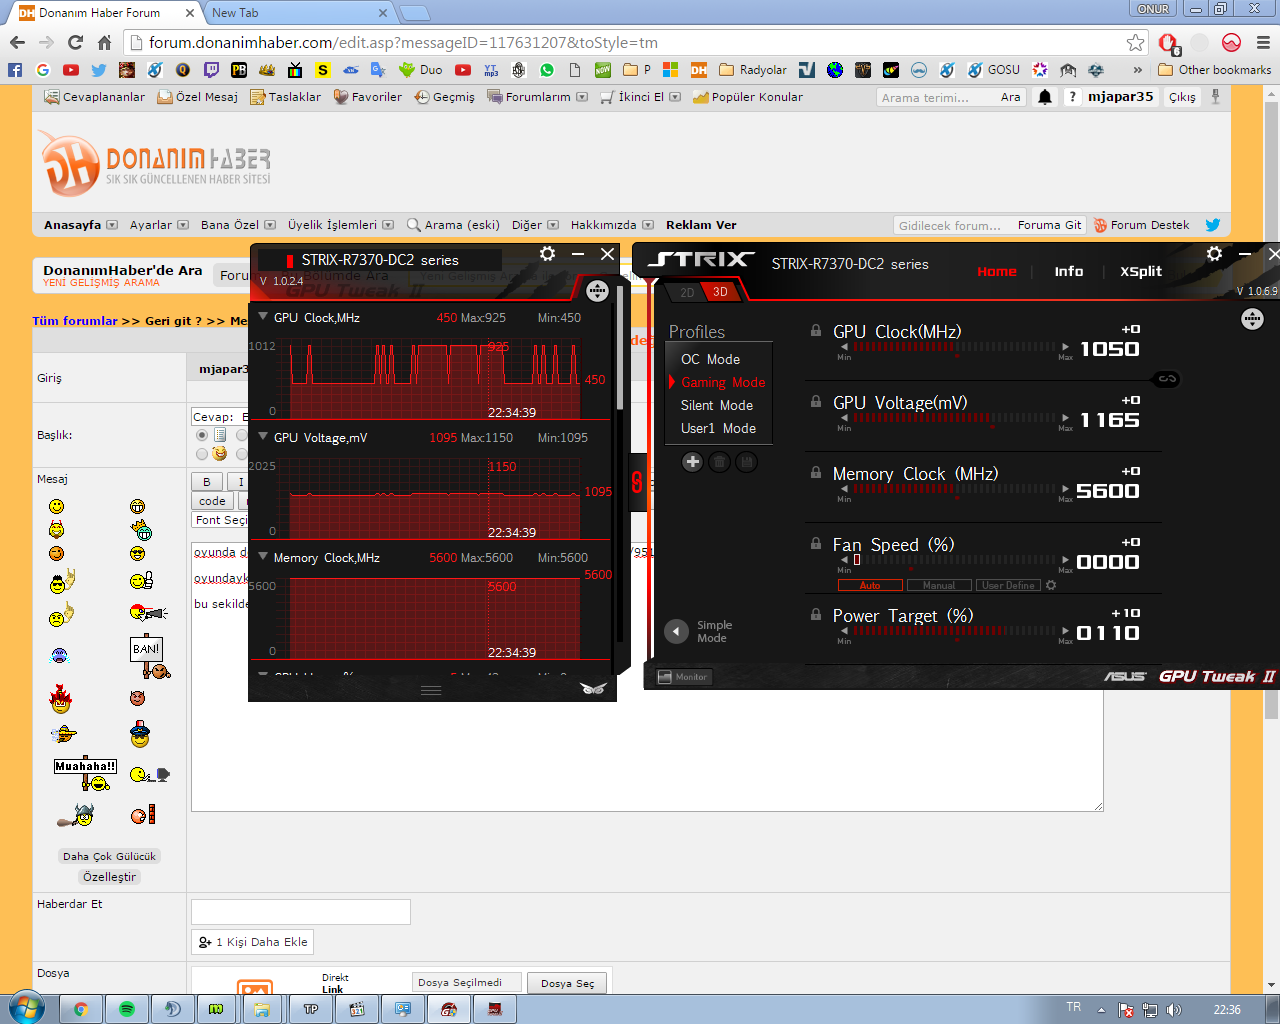Expand Üyelik İşlemleri dropdown arrow
Viewport: 1280px width, 1024px height.
coord(388,225)
